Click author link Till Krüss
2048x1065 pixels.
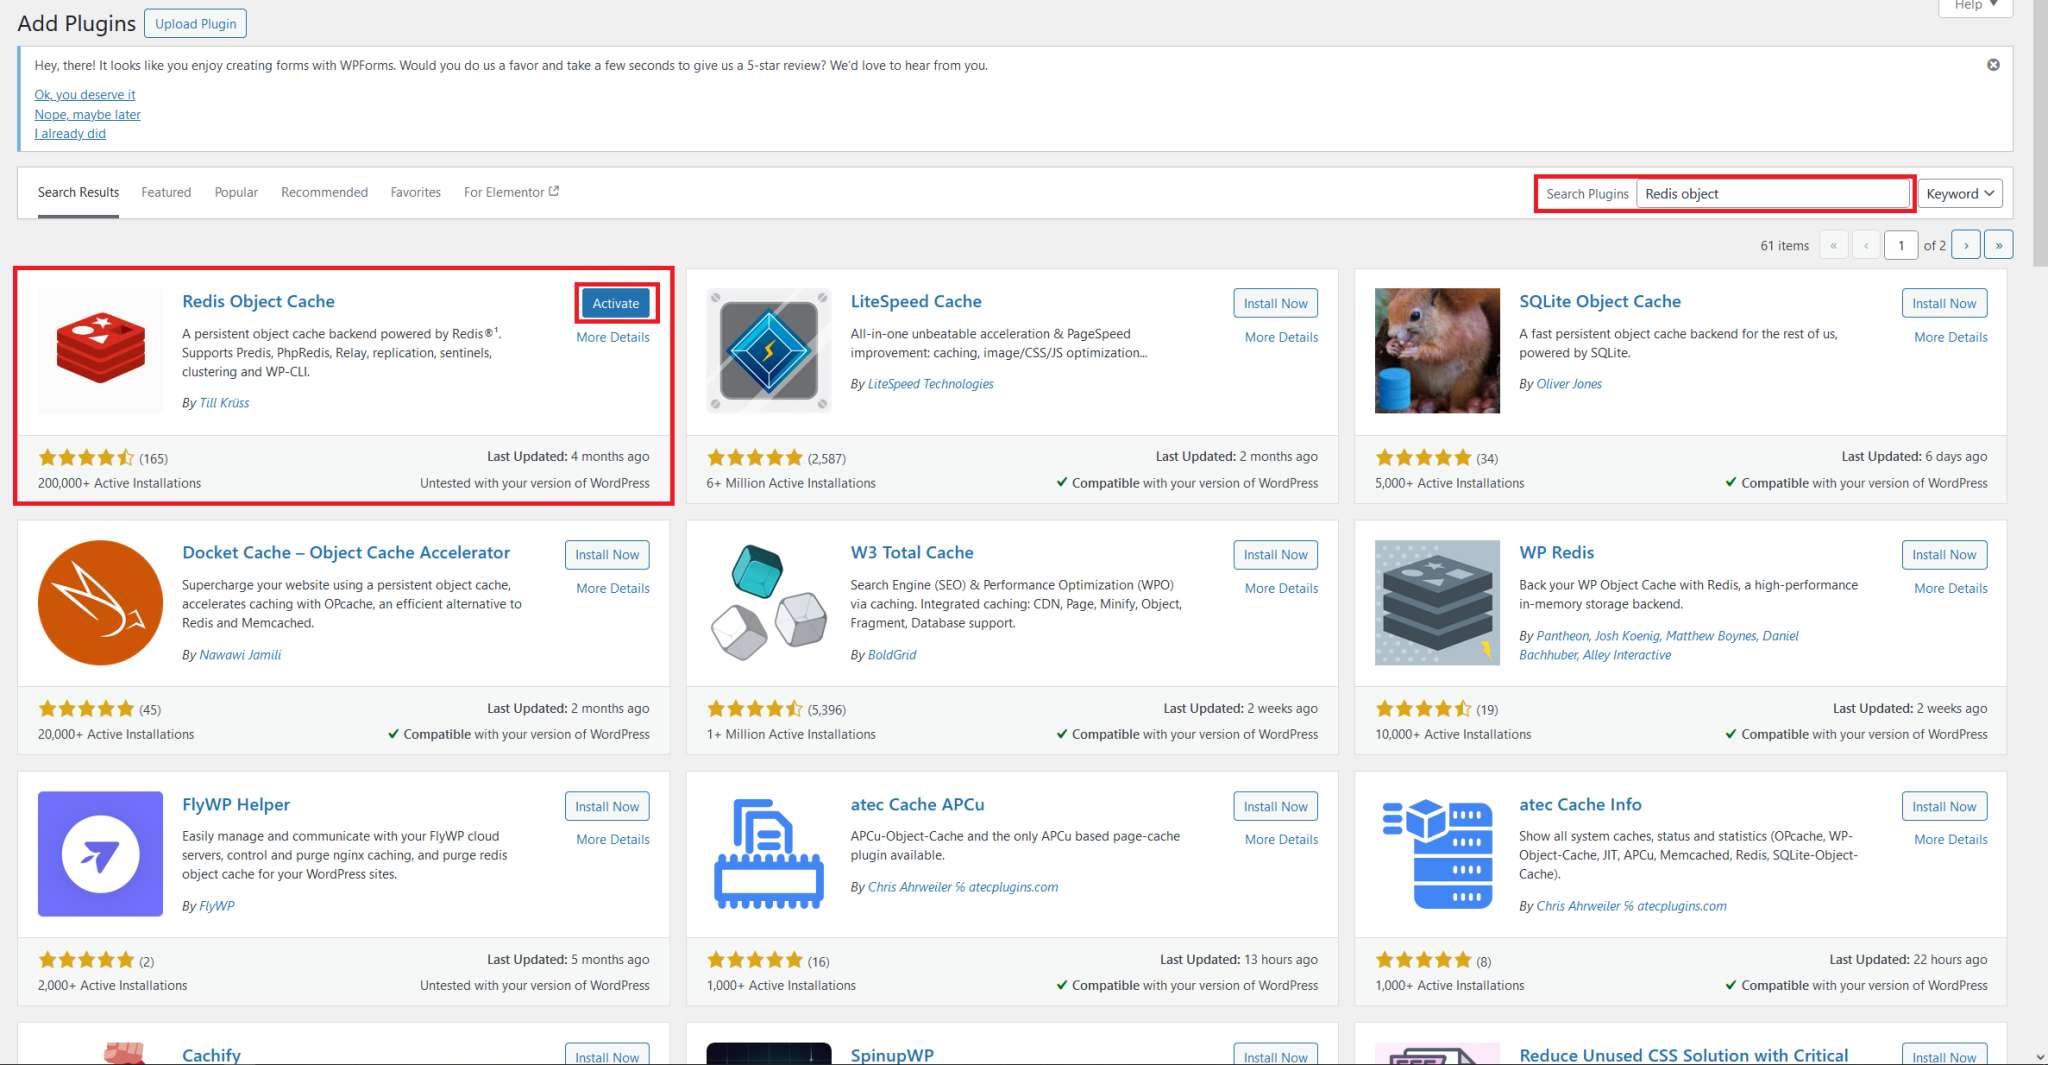[224, 403]
